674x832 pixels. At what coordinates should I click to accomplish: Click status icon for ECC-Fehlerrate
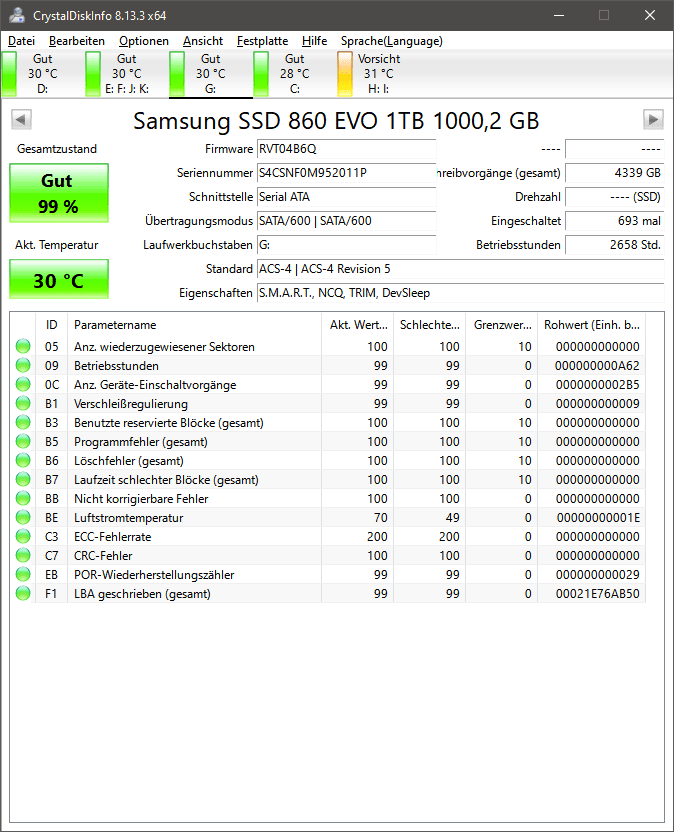(x=23, y=536)
